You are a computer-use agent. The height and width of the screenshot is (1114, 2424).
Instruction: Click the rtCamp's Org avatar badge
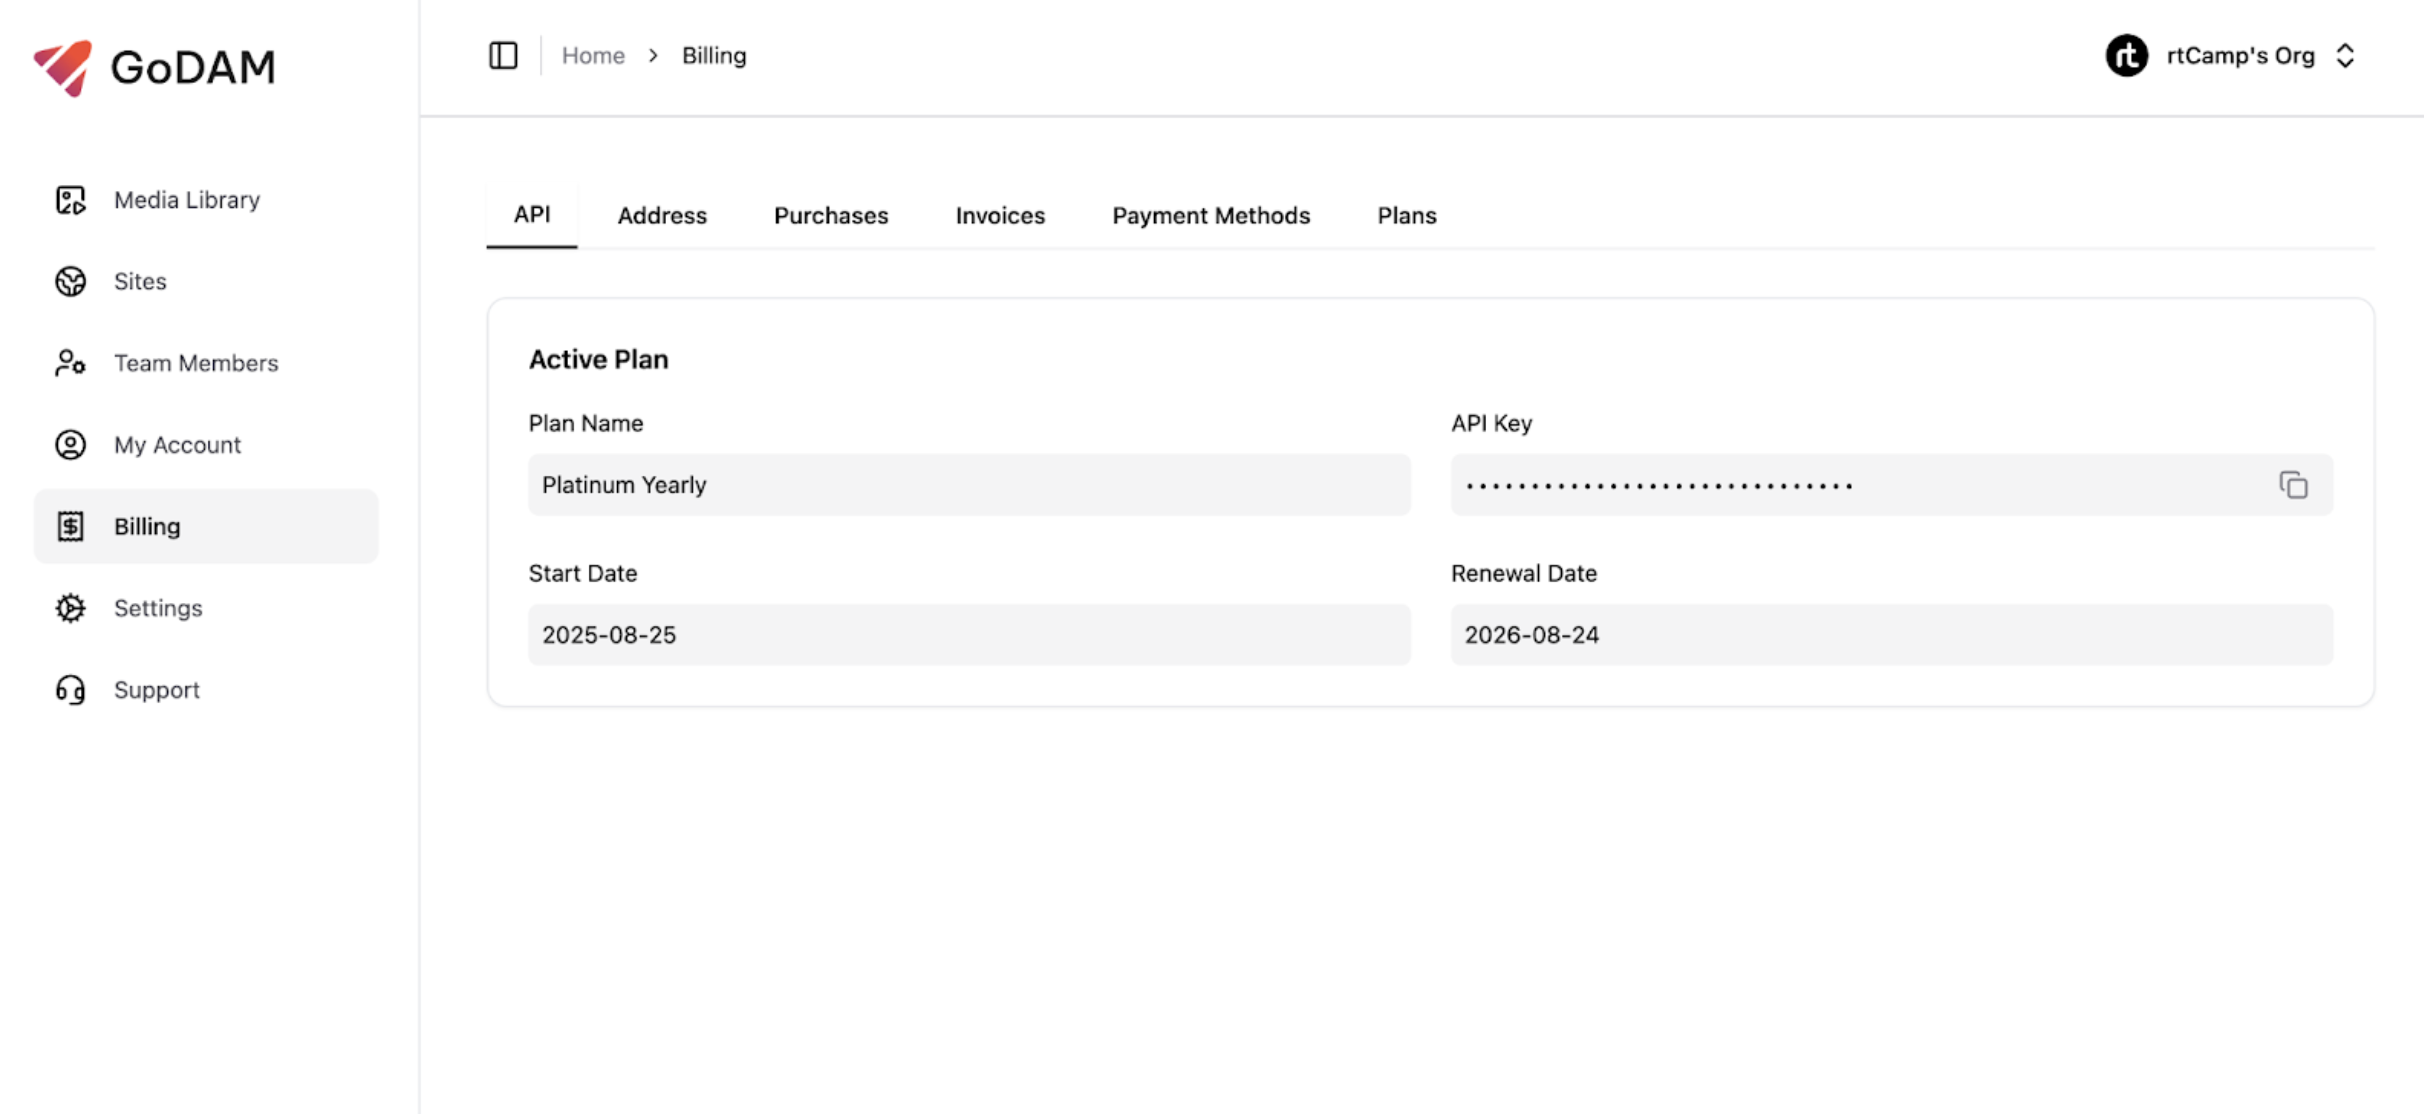(2127, 55)
